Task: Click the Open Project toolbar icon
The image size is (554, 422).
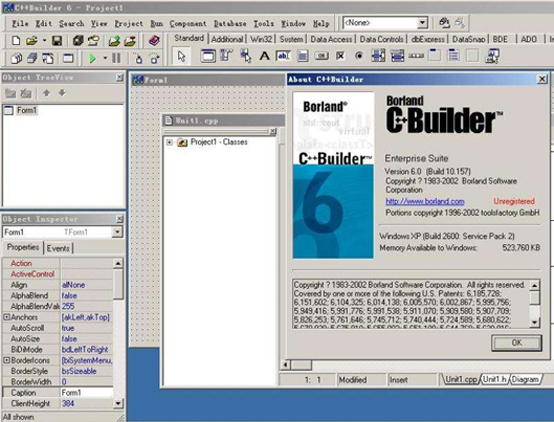Action: [x=94, y=41]
